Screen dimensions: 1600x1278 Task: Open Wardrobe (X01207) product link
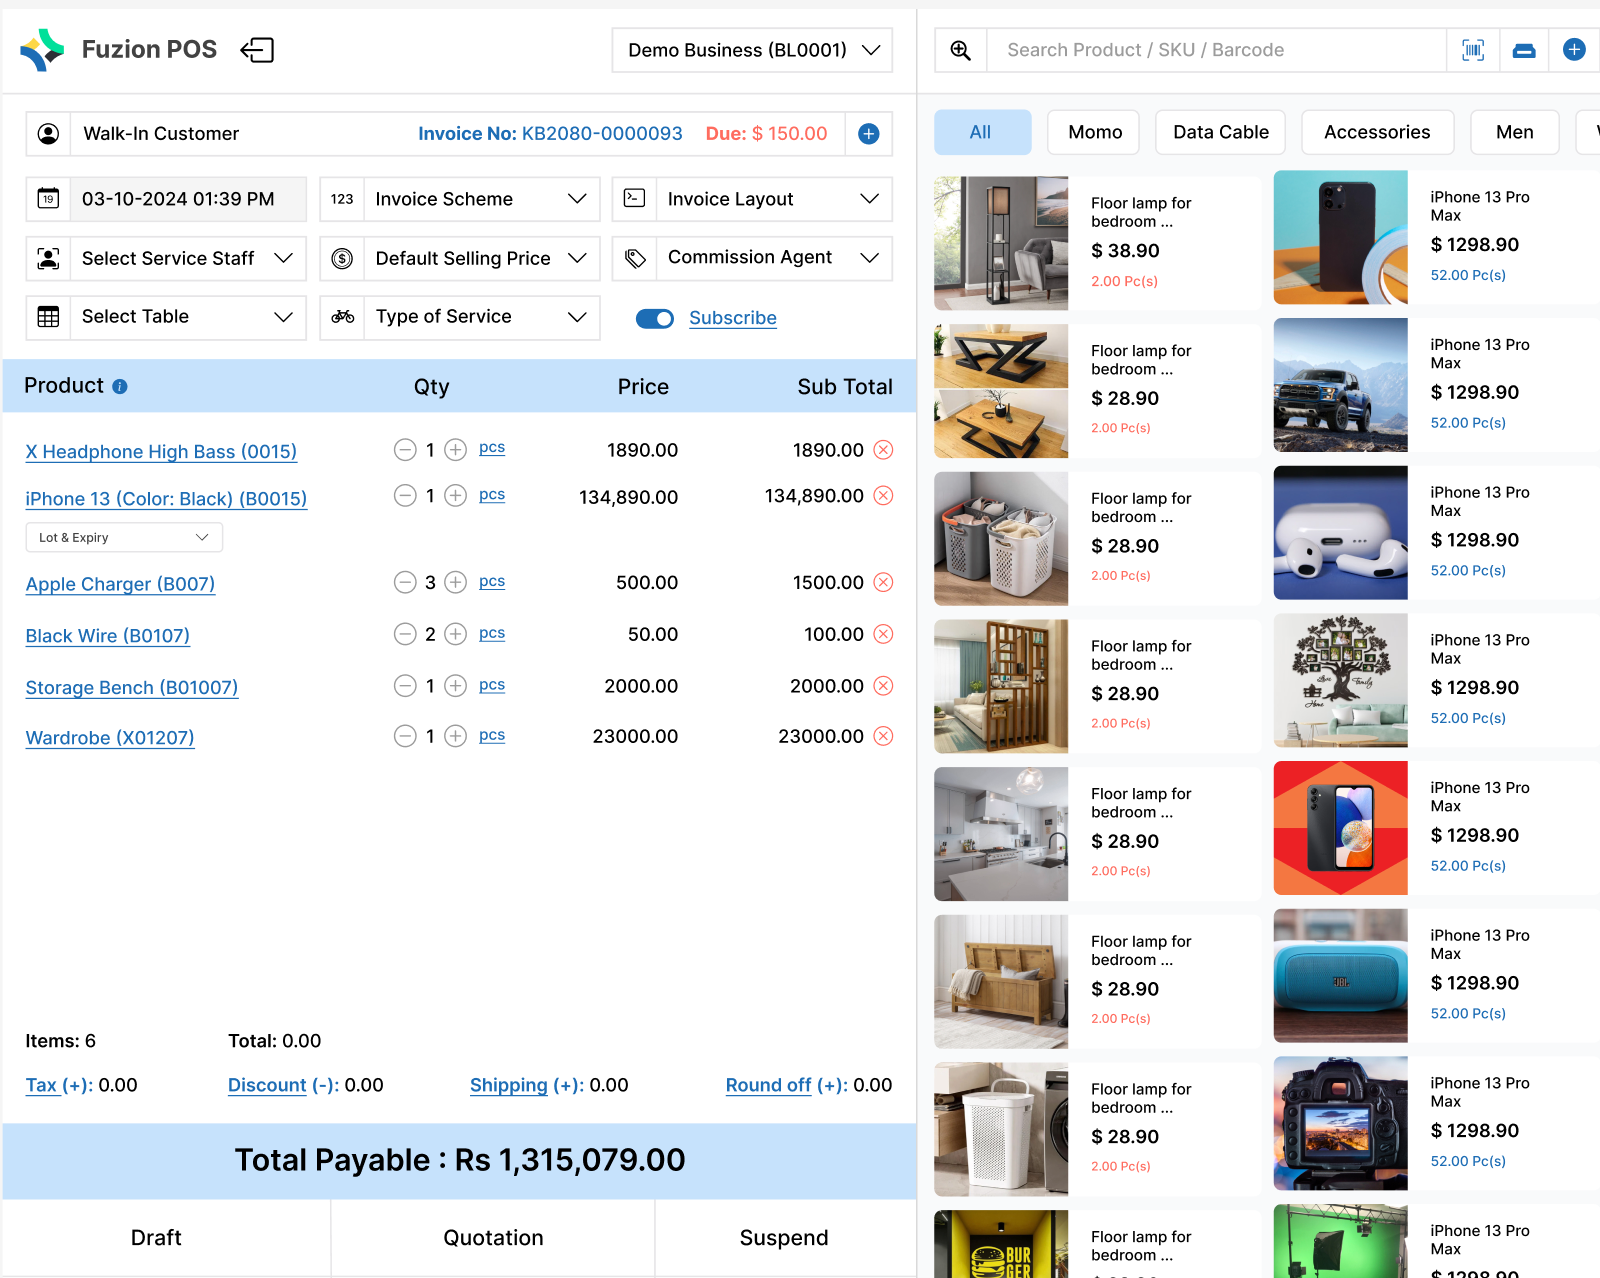click(x=110, y=738)
